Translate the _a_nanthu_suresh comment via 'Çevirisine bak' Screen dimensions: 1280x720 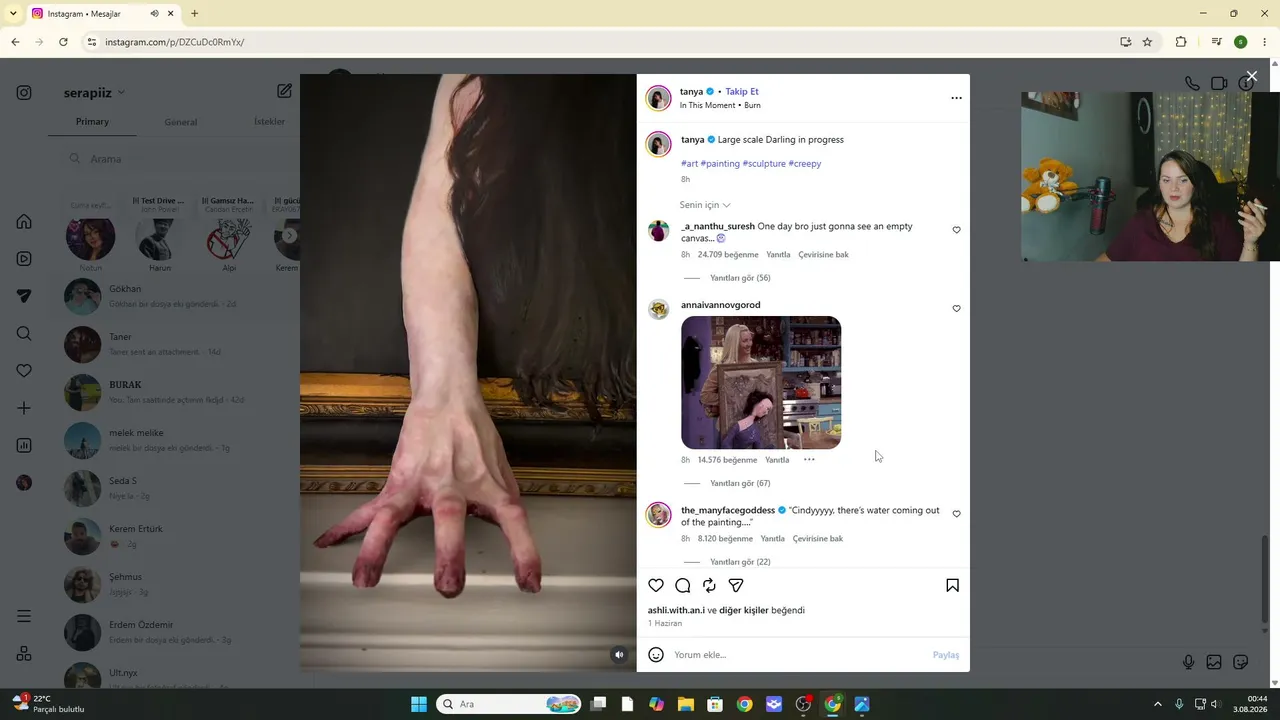tap(823, 255)
